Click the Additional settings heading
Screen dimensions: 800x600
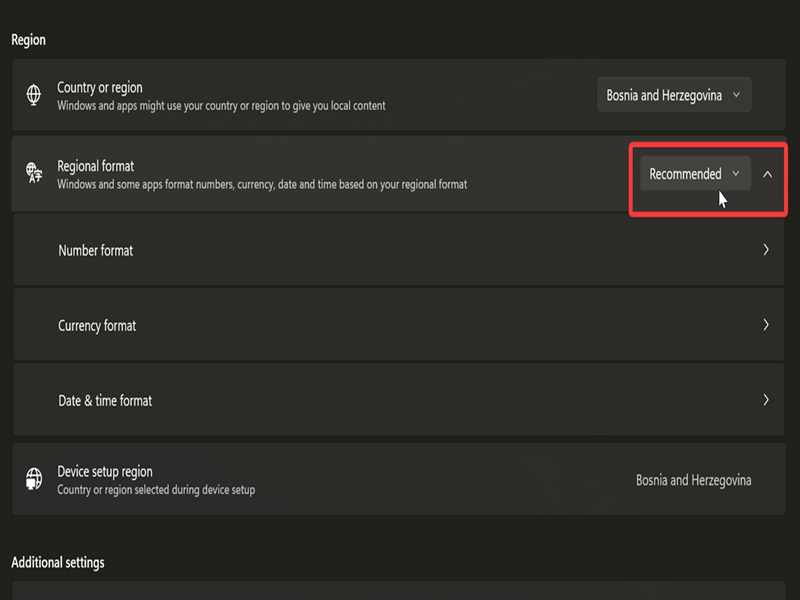point(55,562)
